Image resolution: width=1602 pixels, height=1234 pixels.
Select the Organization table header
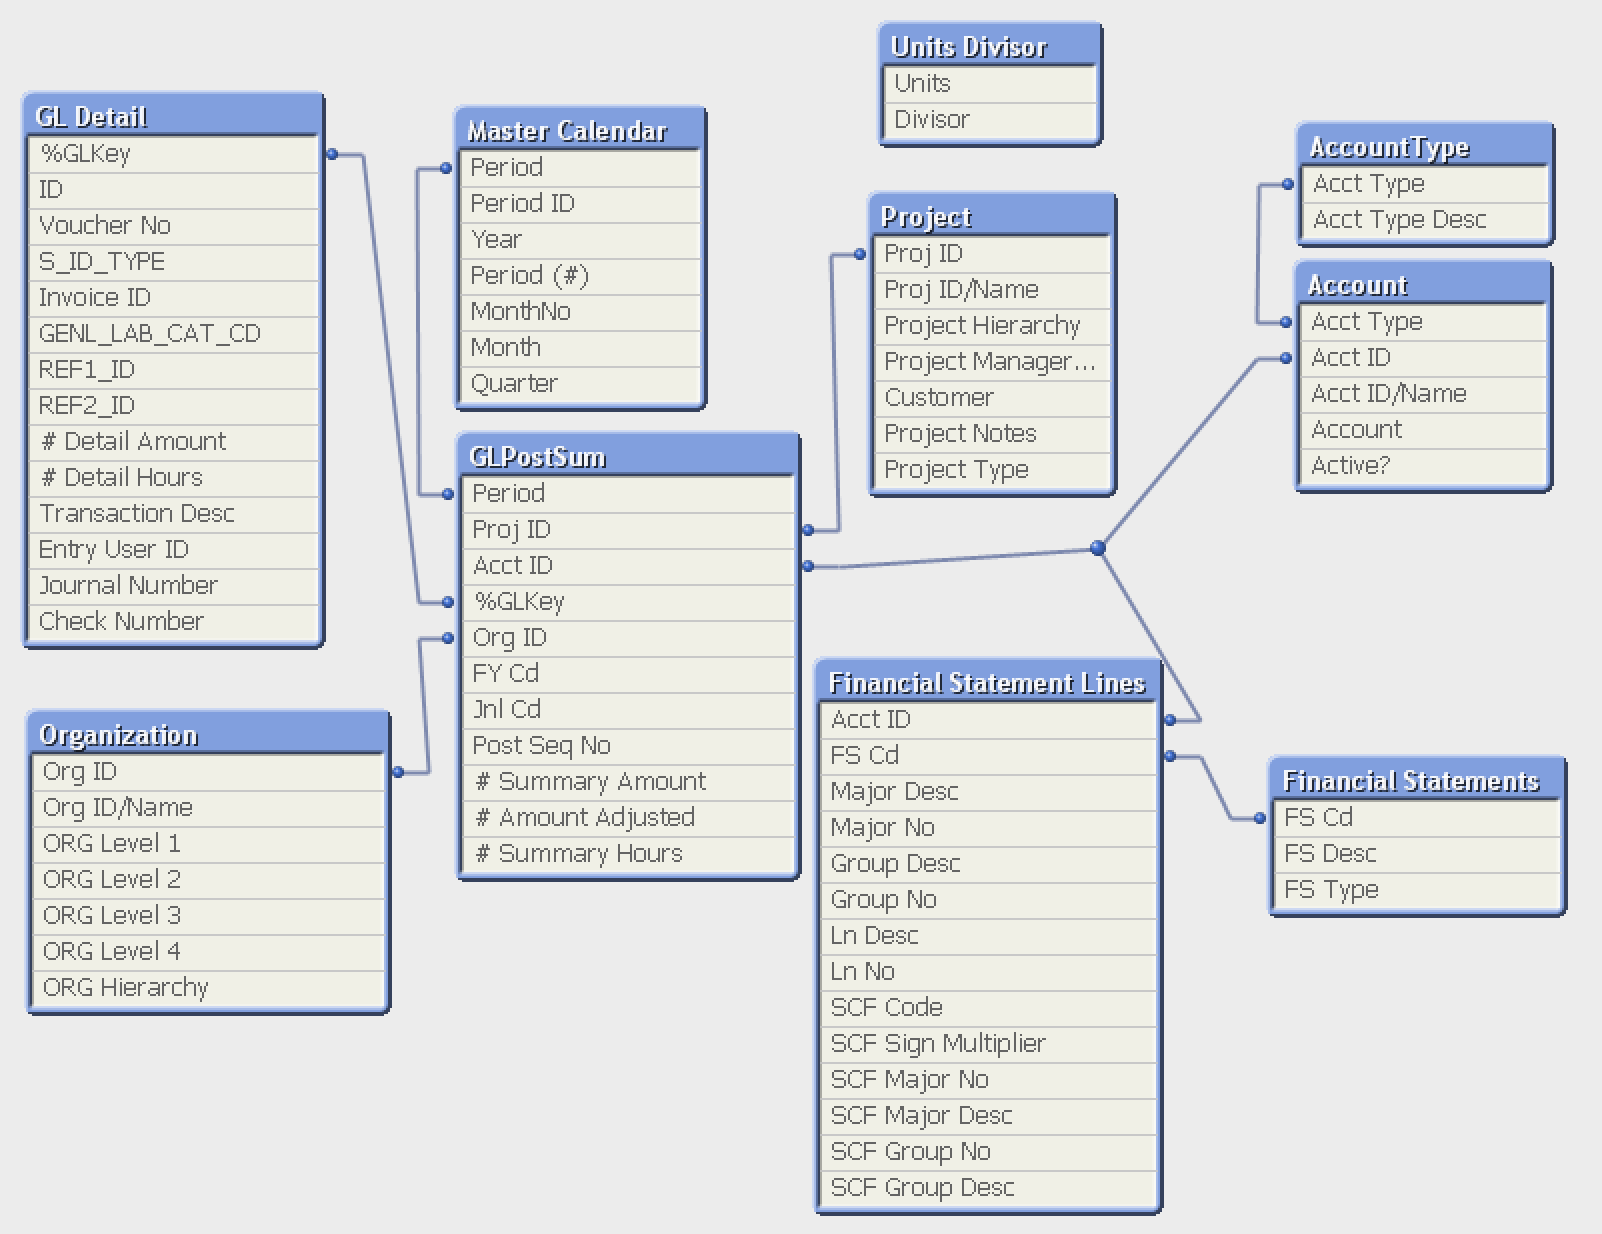click(207, 734)
